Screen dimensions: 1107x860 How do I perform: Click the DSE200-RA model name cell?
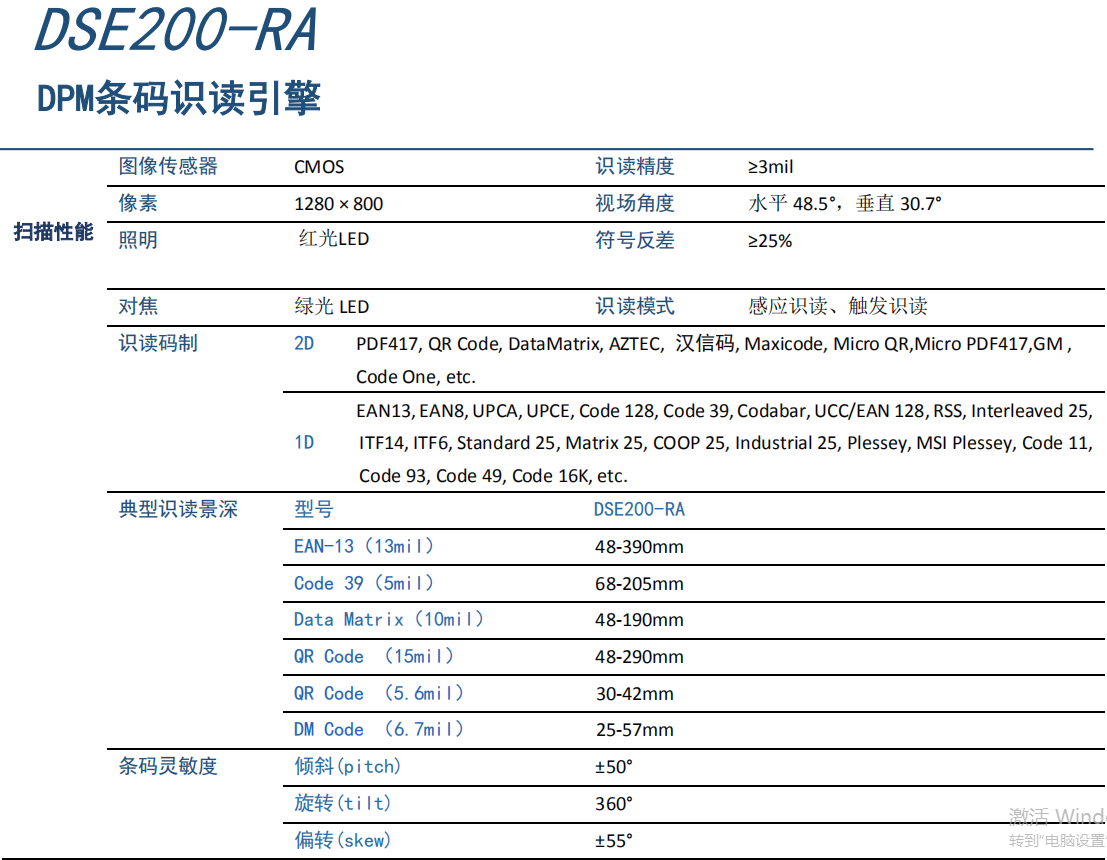[x=639, y=510]
